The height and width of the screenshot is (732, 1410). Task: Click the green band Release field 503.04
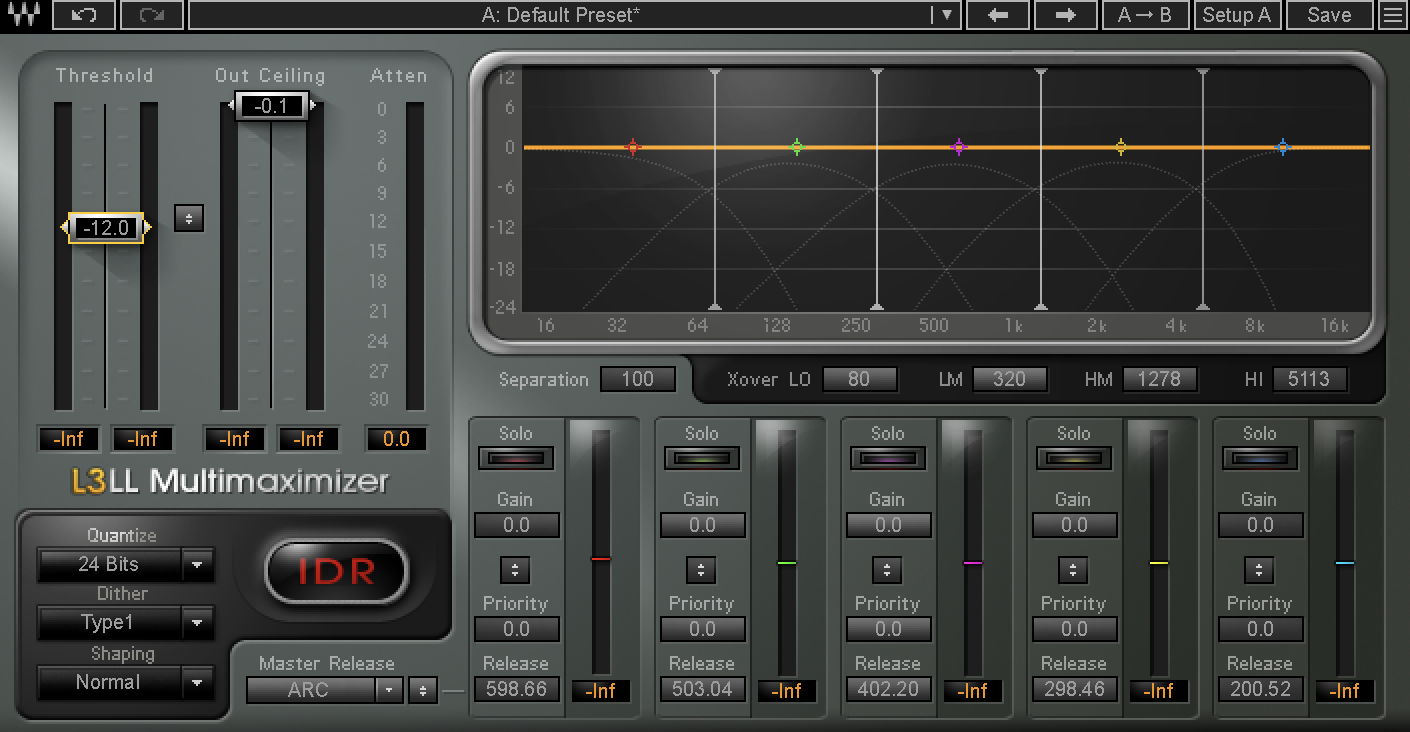(702, 689)
